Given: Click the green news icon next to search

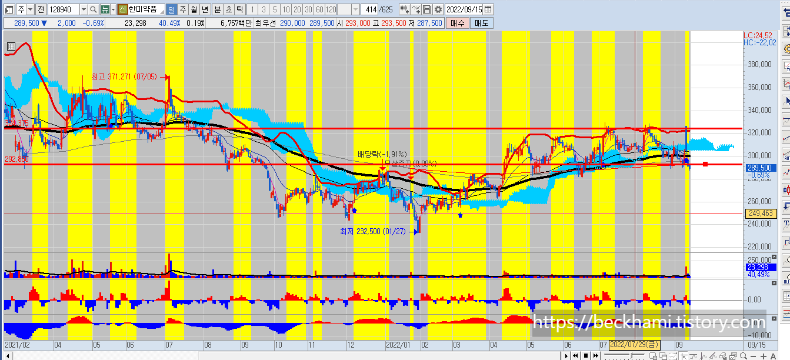Looking at the screenshot, I should coord(105,10).
